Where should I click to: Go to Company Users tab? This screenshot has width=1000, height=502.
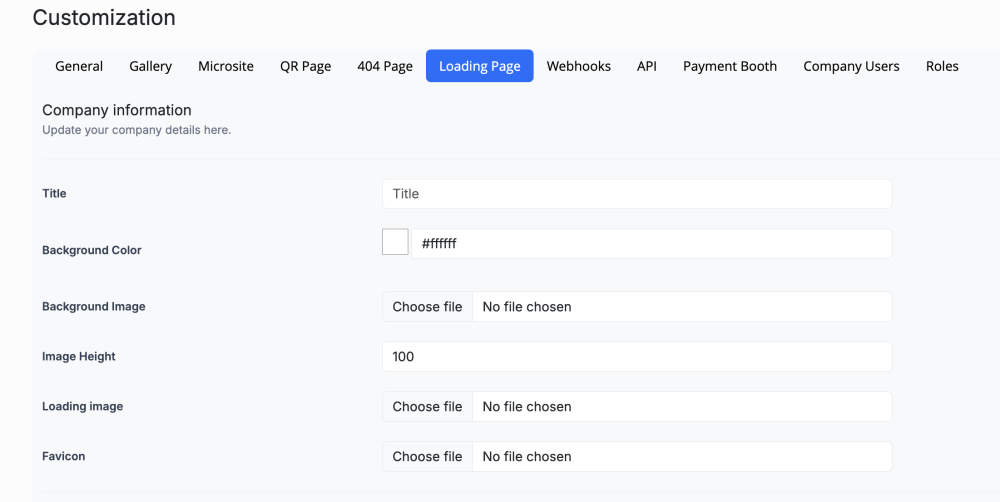(x=851, y=66)
